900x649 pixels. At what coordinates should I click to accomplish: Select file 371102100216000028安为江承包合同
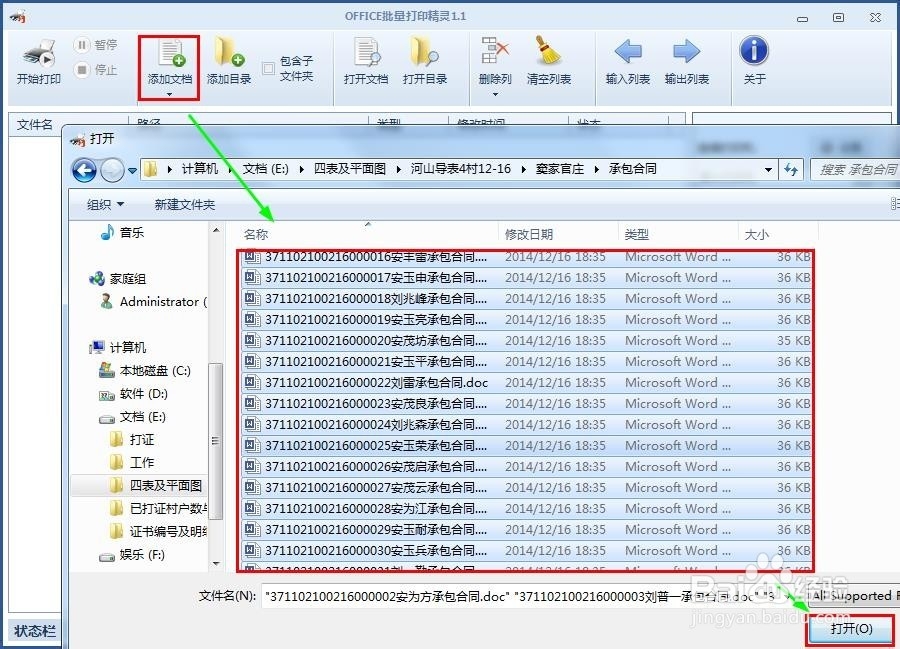526,508
